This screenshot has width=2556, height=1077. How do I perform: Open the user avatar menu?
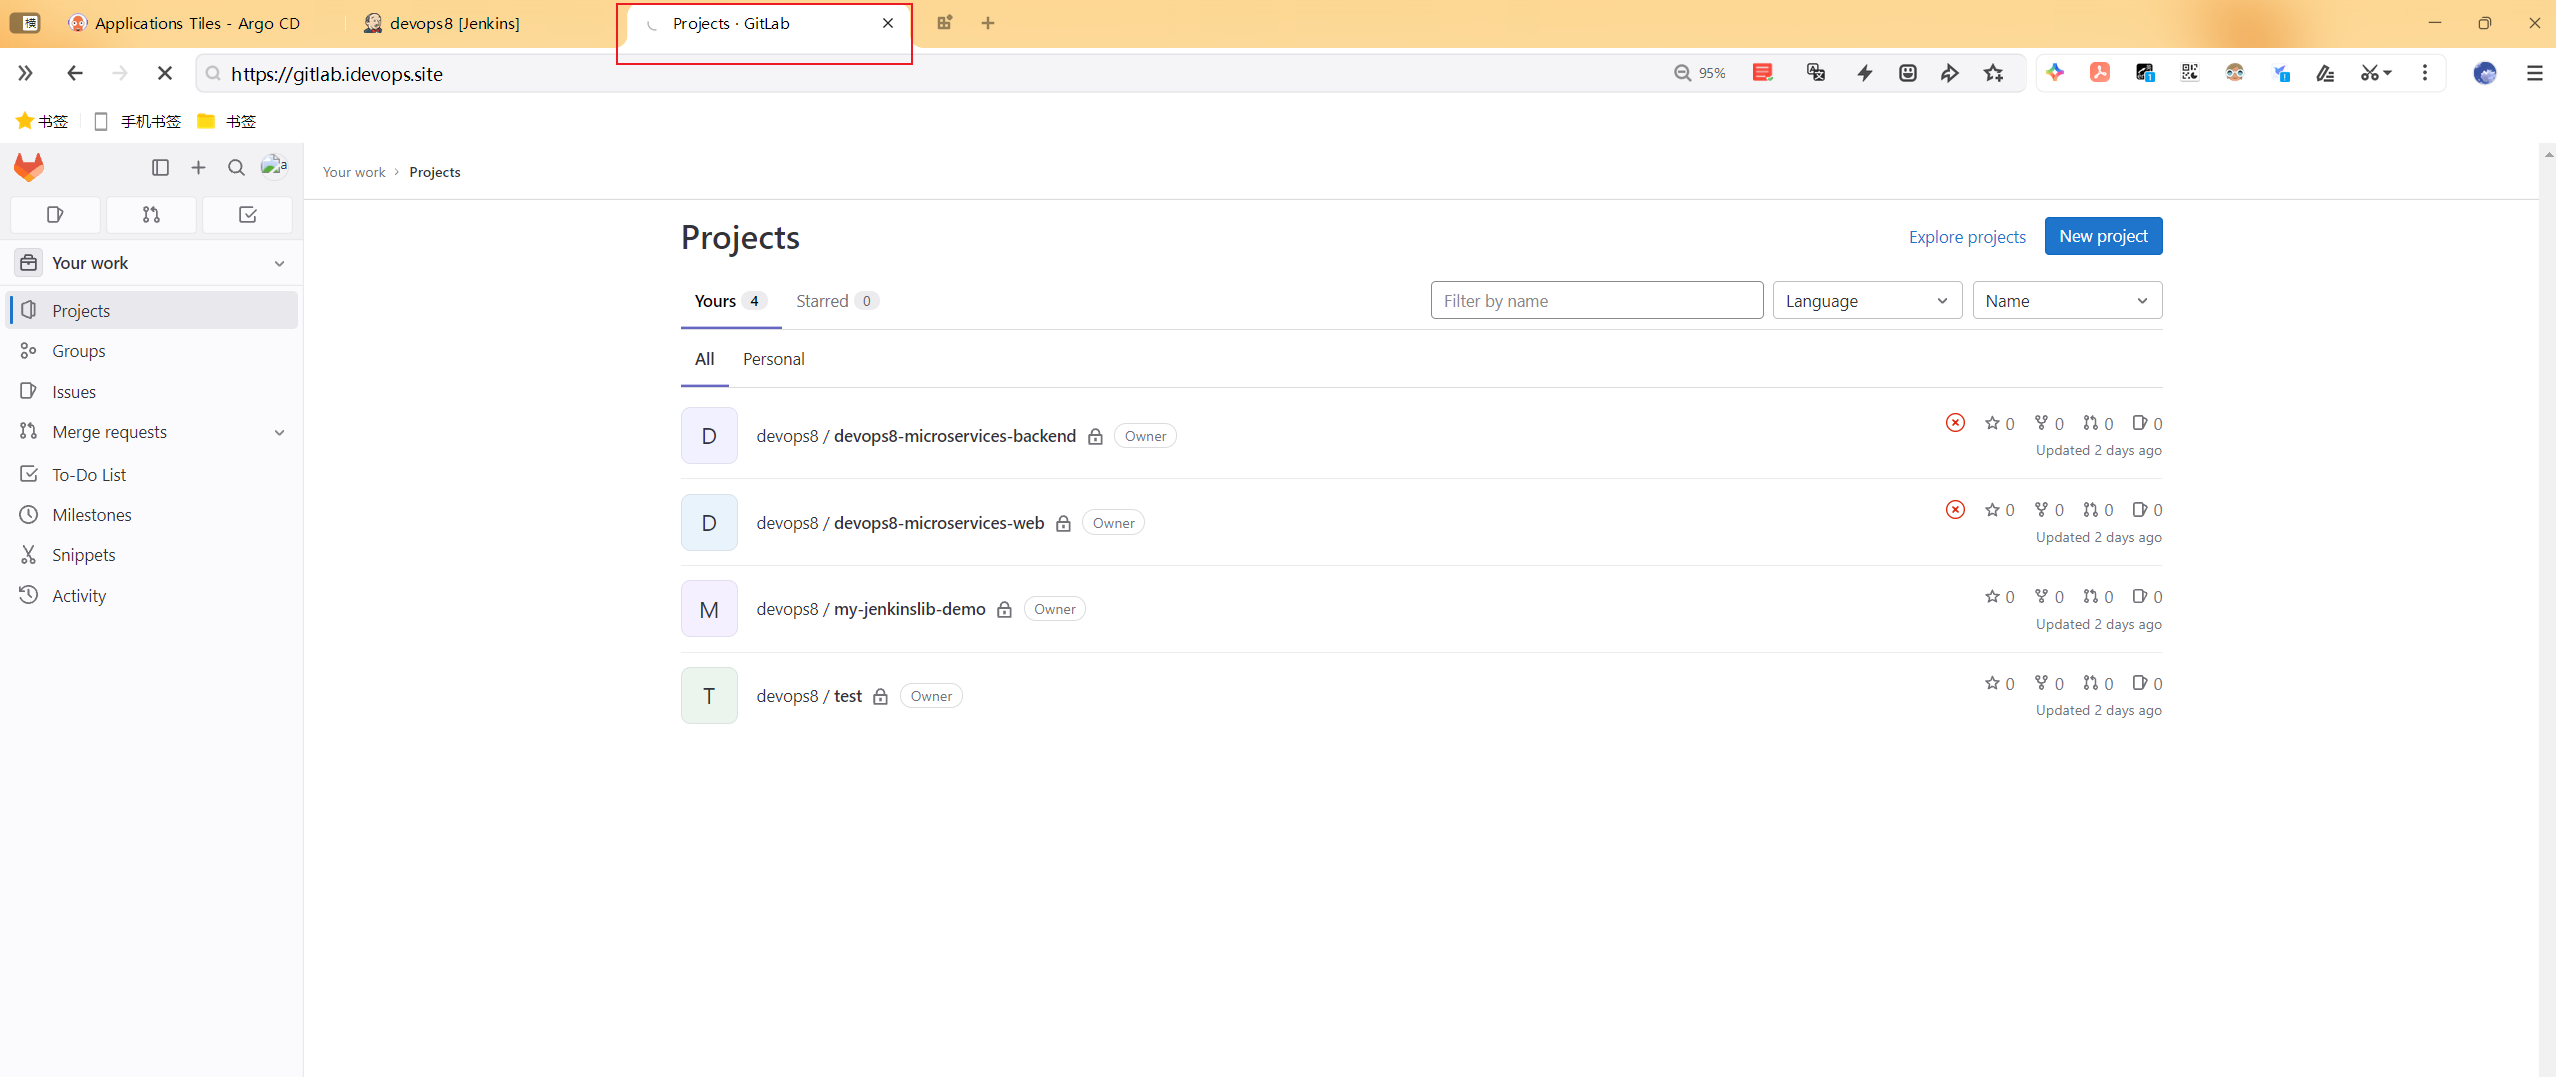coord(274,166)
